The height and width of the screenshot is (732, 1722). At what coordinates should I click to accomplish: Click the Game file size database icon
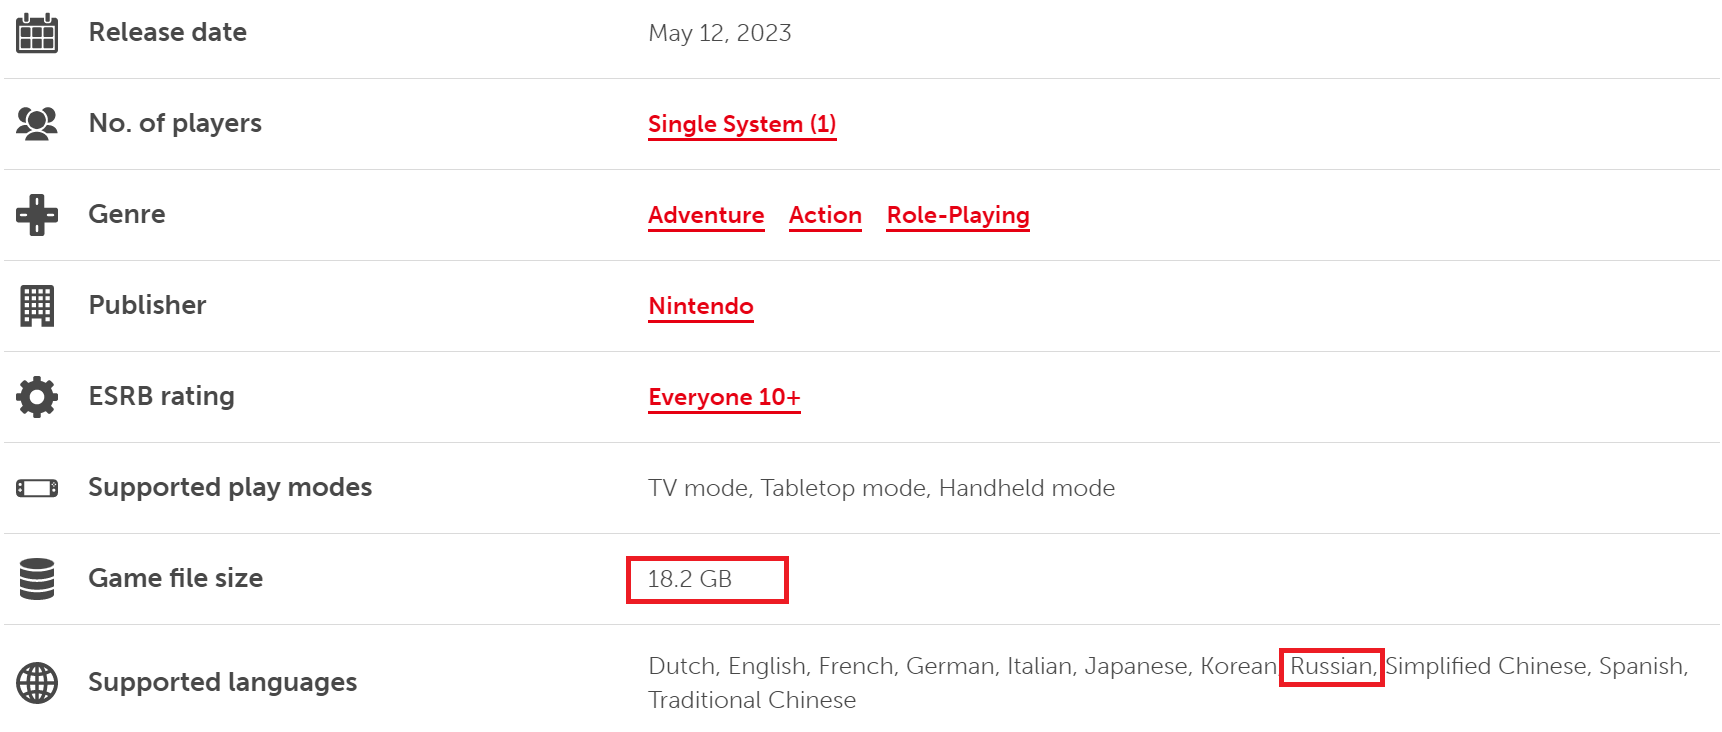pos(37,579)
